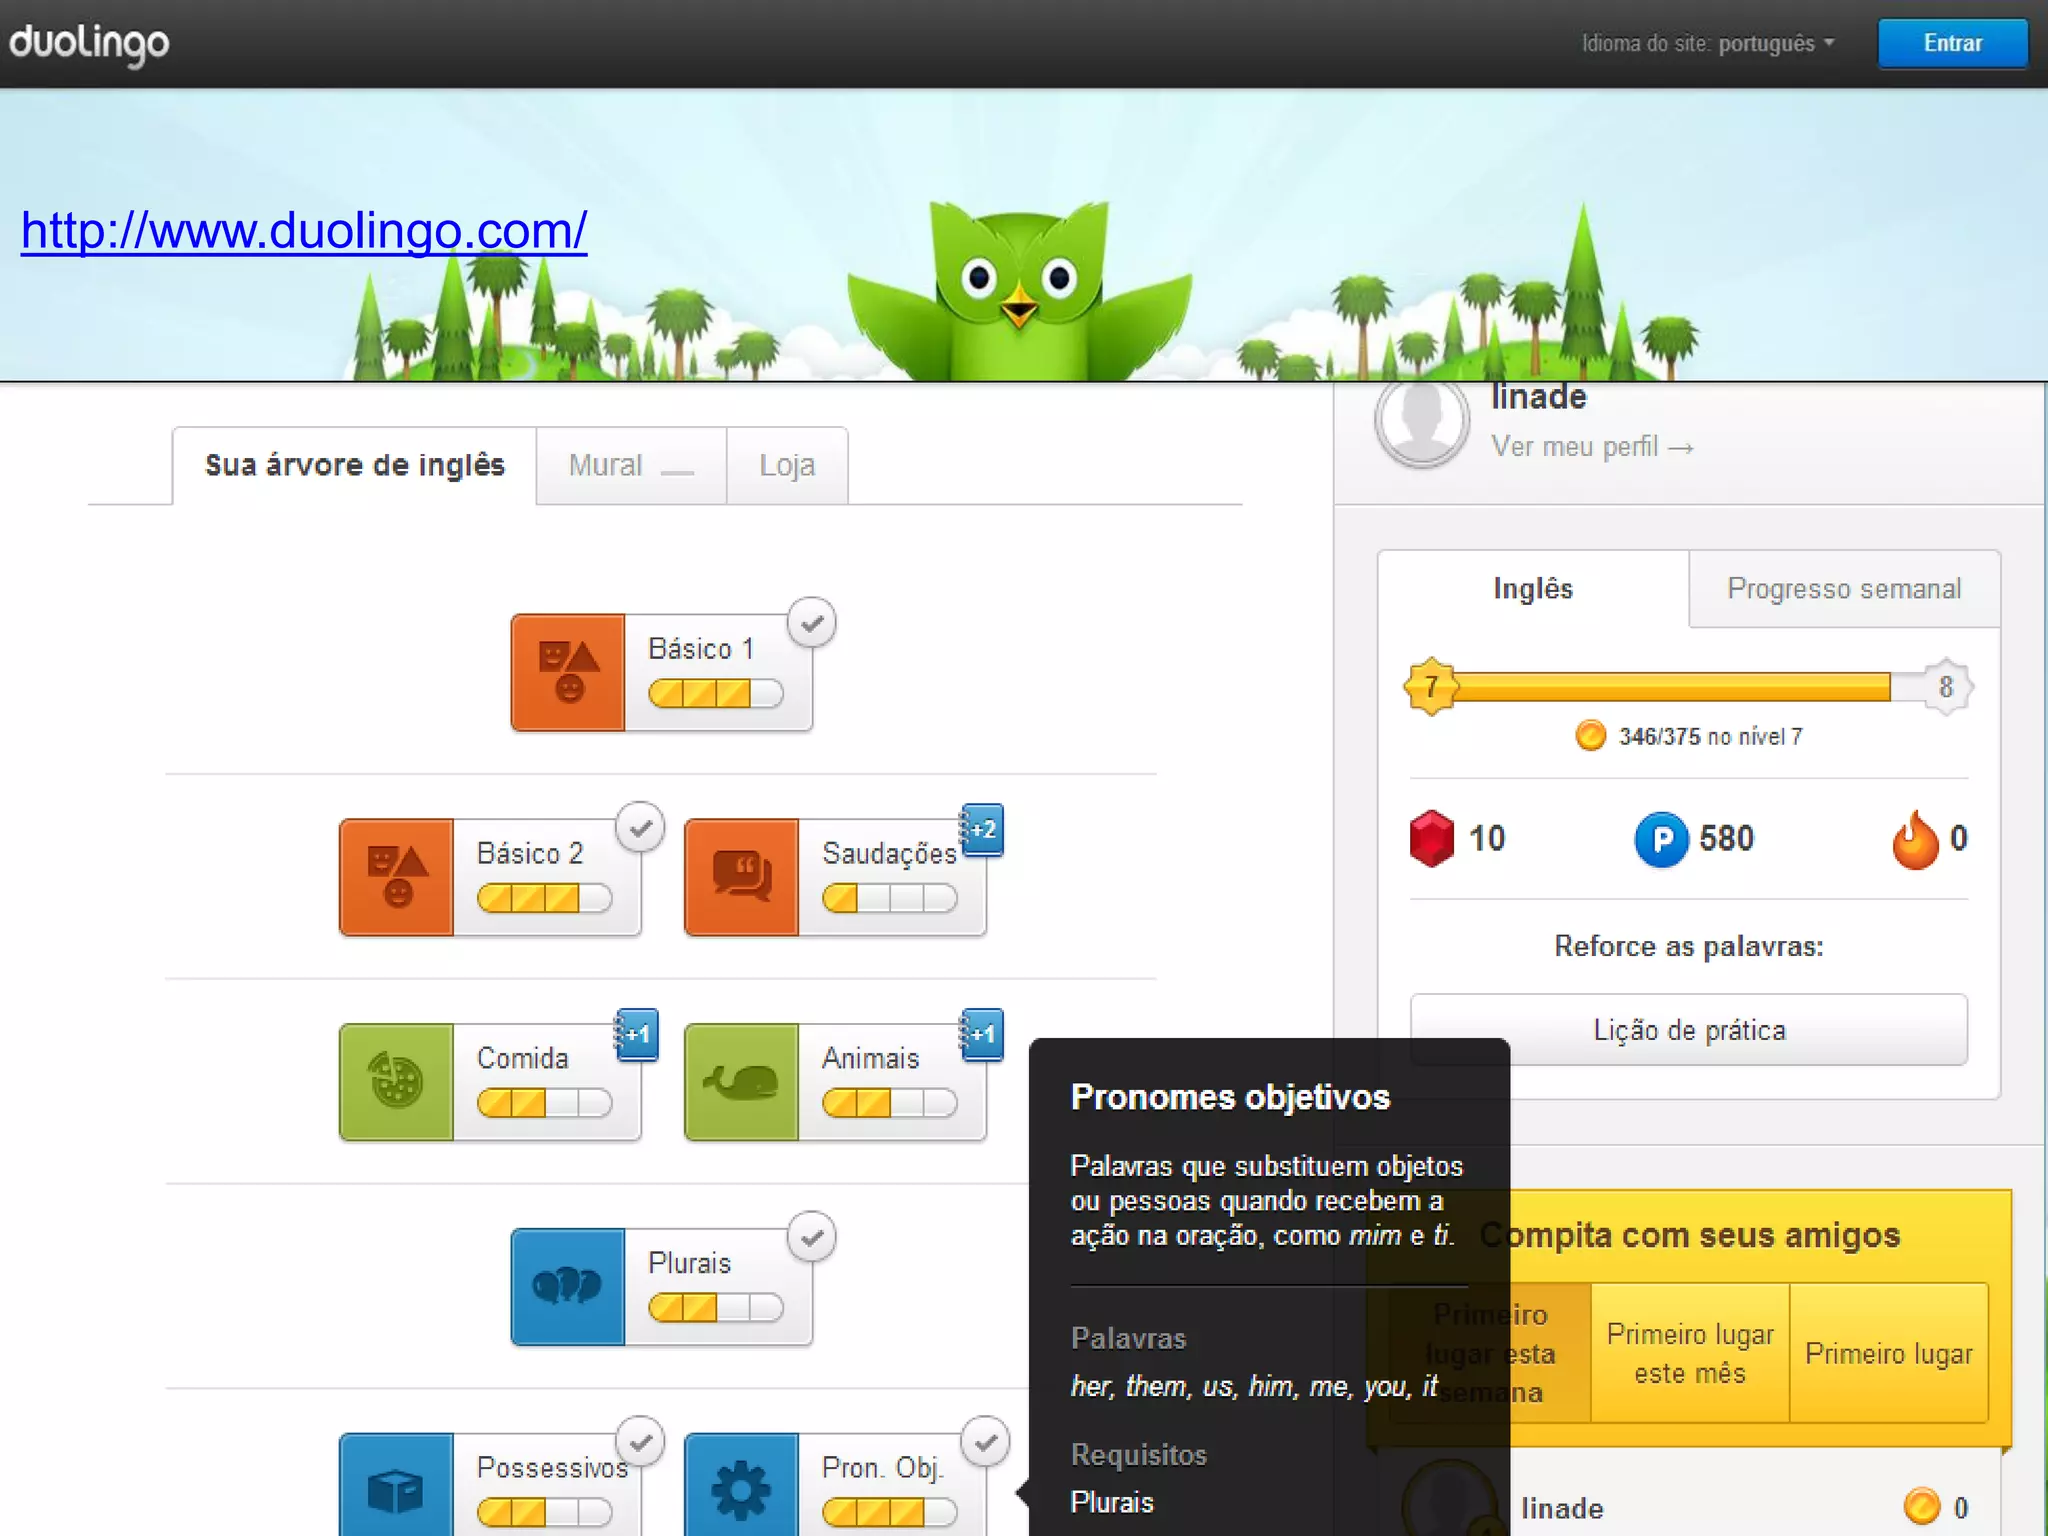The height and width of the screenshot is (1536, 2048).
Task: Open the Plurais skill label
Action: [x=689, y=1263]
